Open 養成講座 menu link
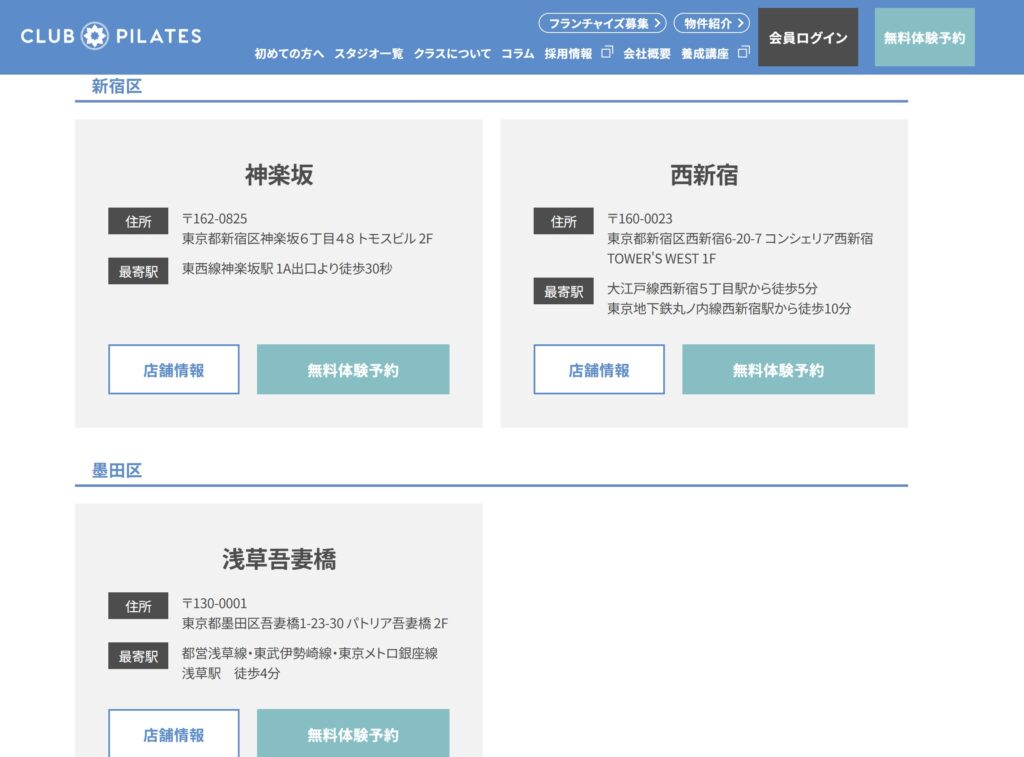The image size is (1024, 757). (705, 54)
